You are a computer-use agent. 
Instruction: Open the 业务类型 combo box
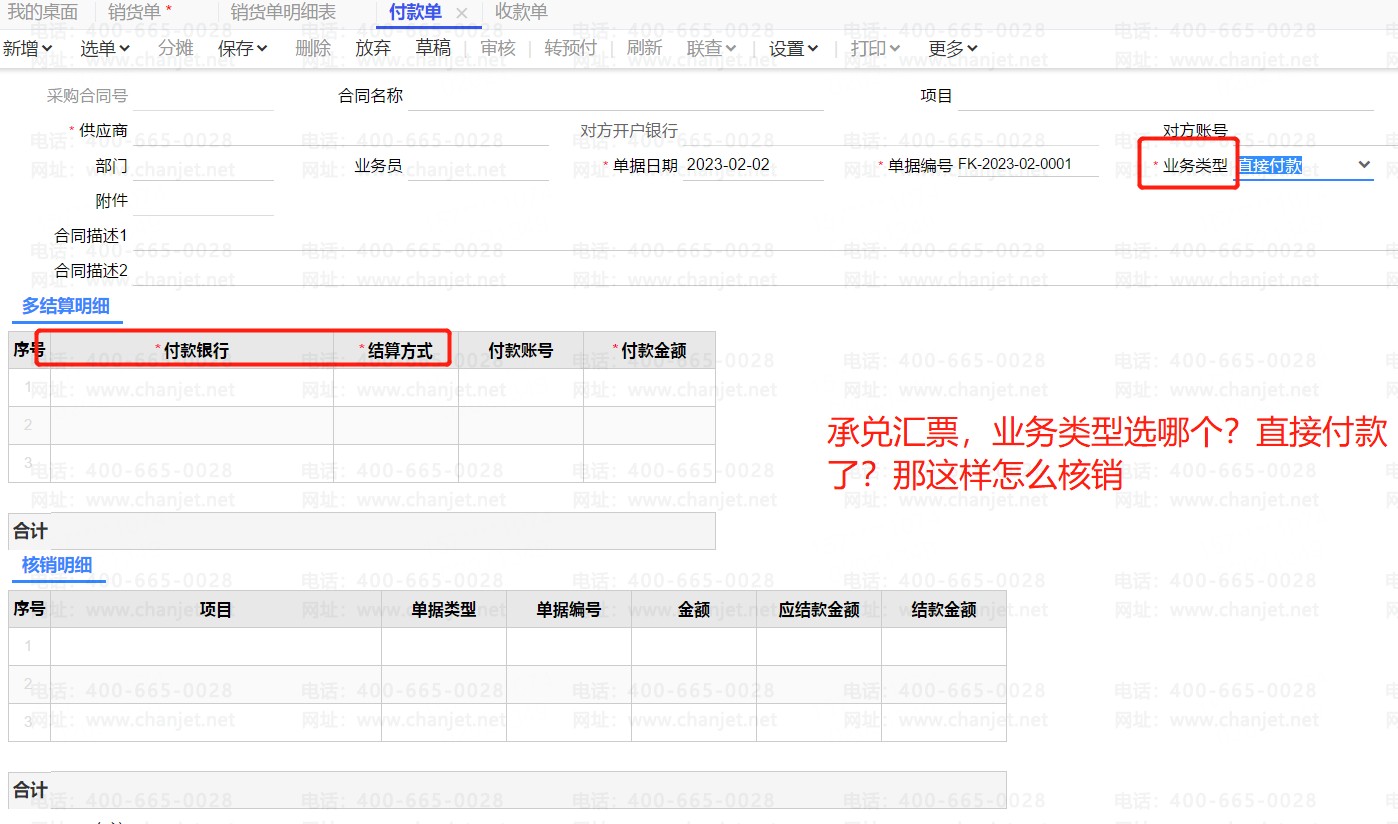1304,166
